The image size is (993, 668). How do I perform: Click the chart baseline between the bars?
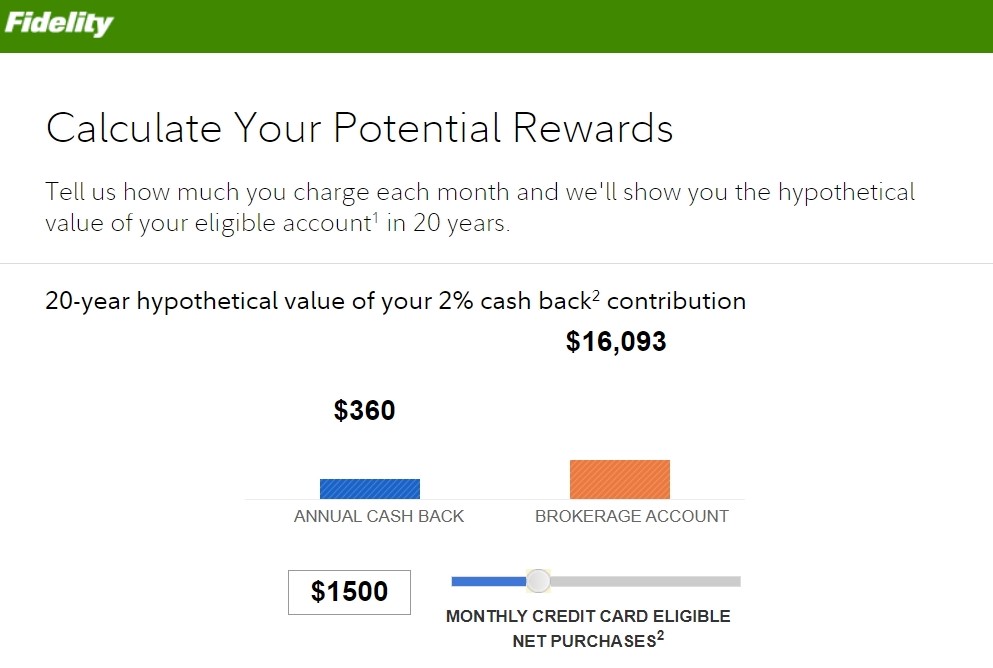tap(495, 500)
